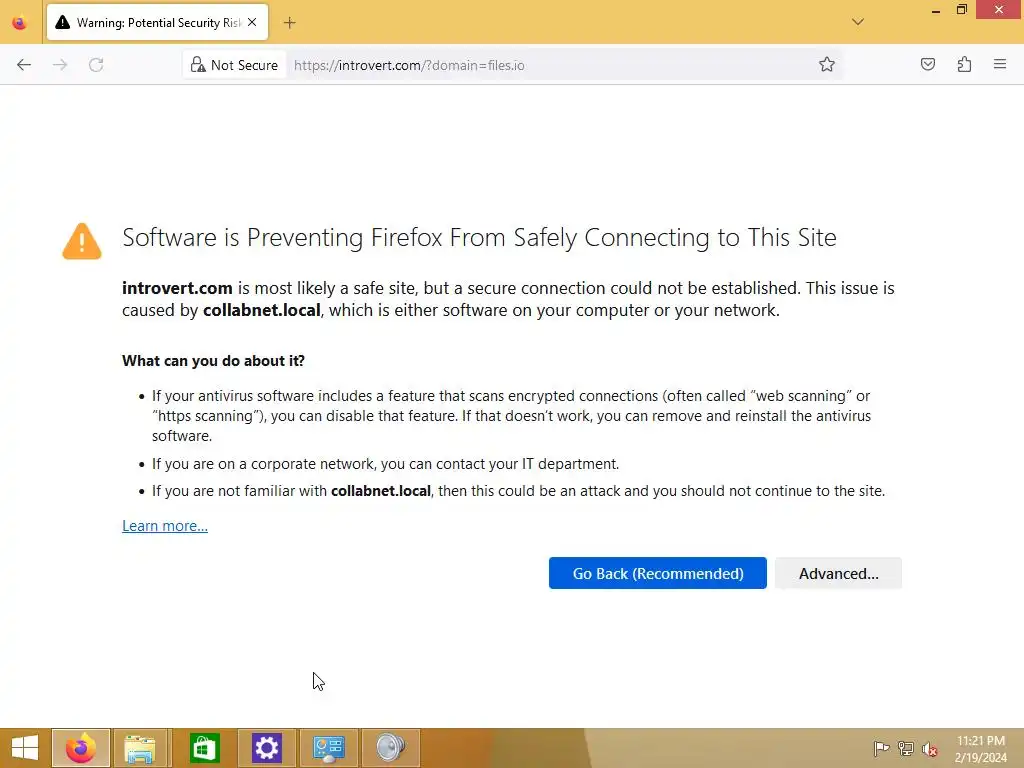
Task: Open Windows Start menu button
Action: (24, 748)
